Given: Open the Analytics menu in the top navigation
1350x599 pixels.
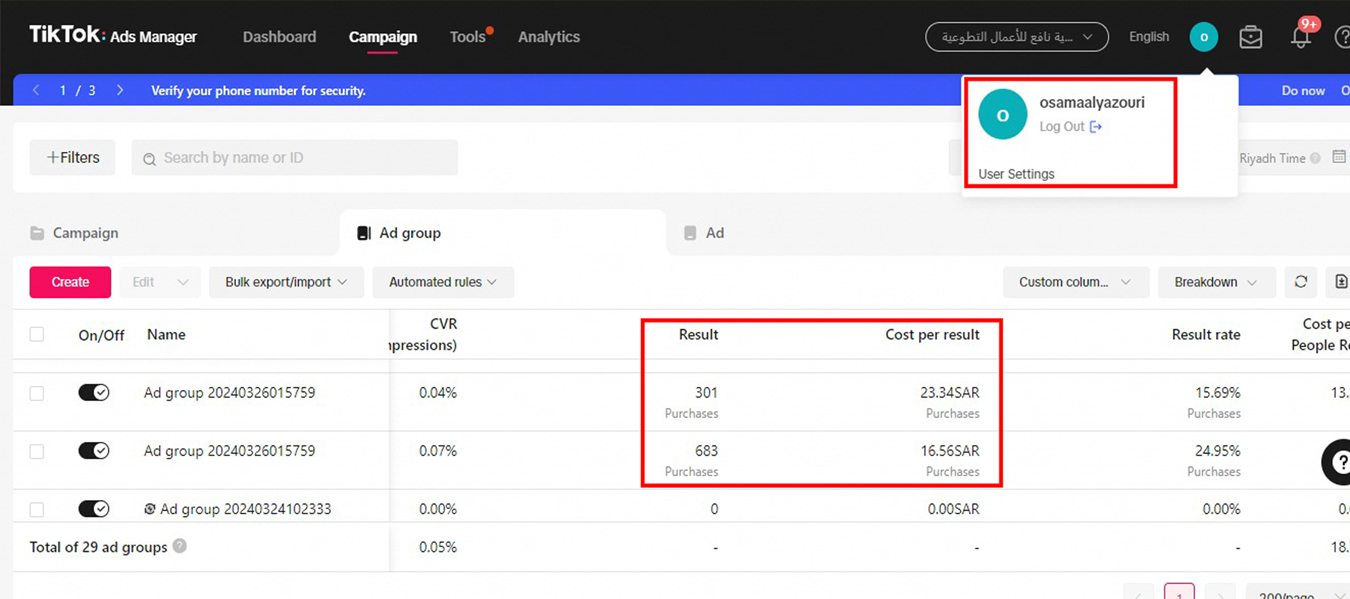Looking at the screenshot, I should coord(548,37).
